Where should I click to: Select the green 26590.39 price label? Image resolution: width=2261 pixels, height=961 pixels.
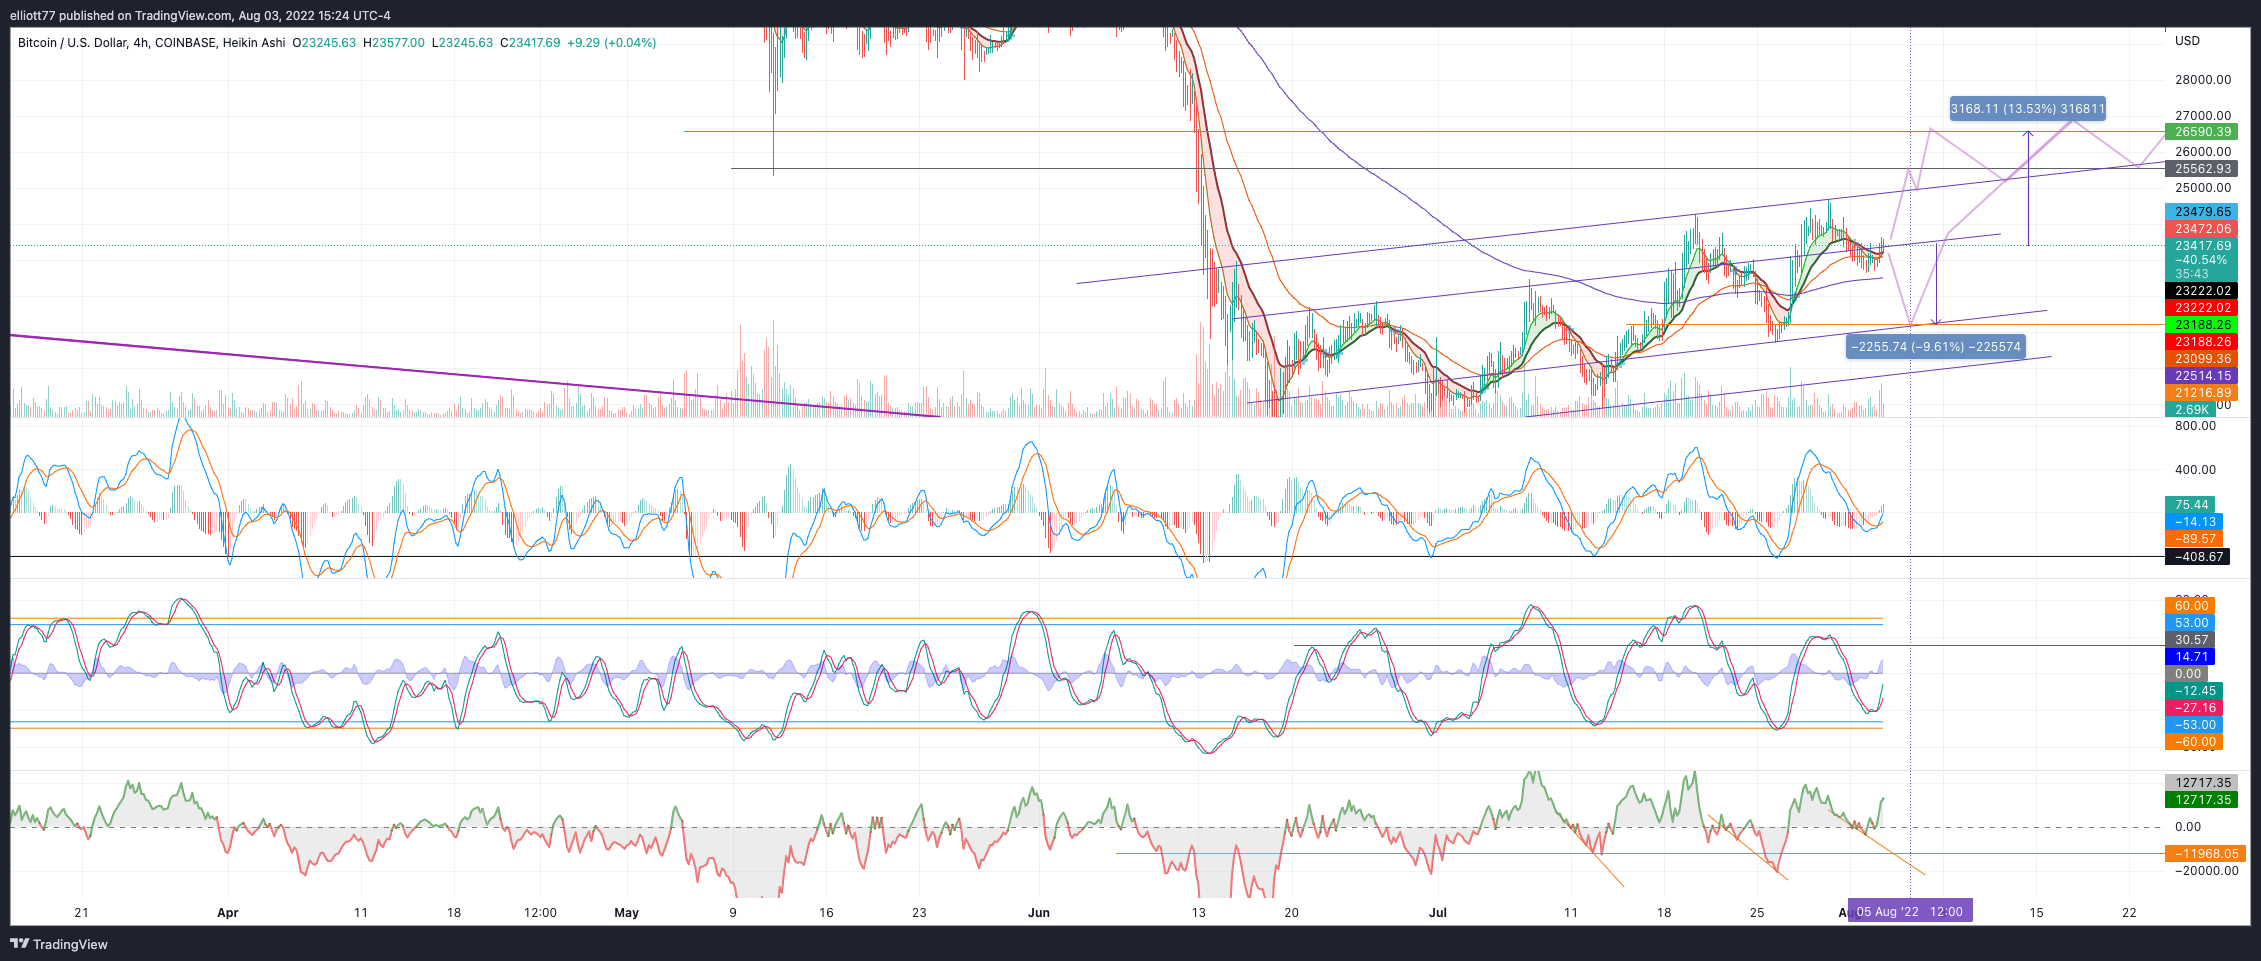coord(2201,132)
